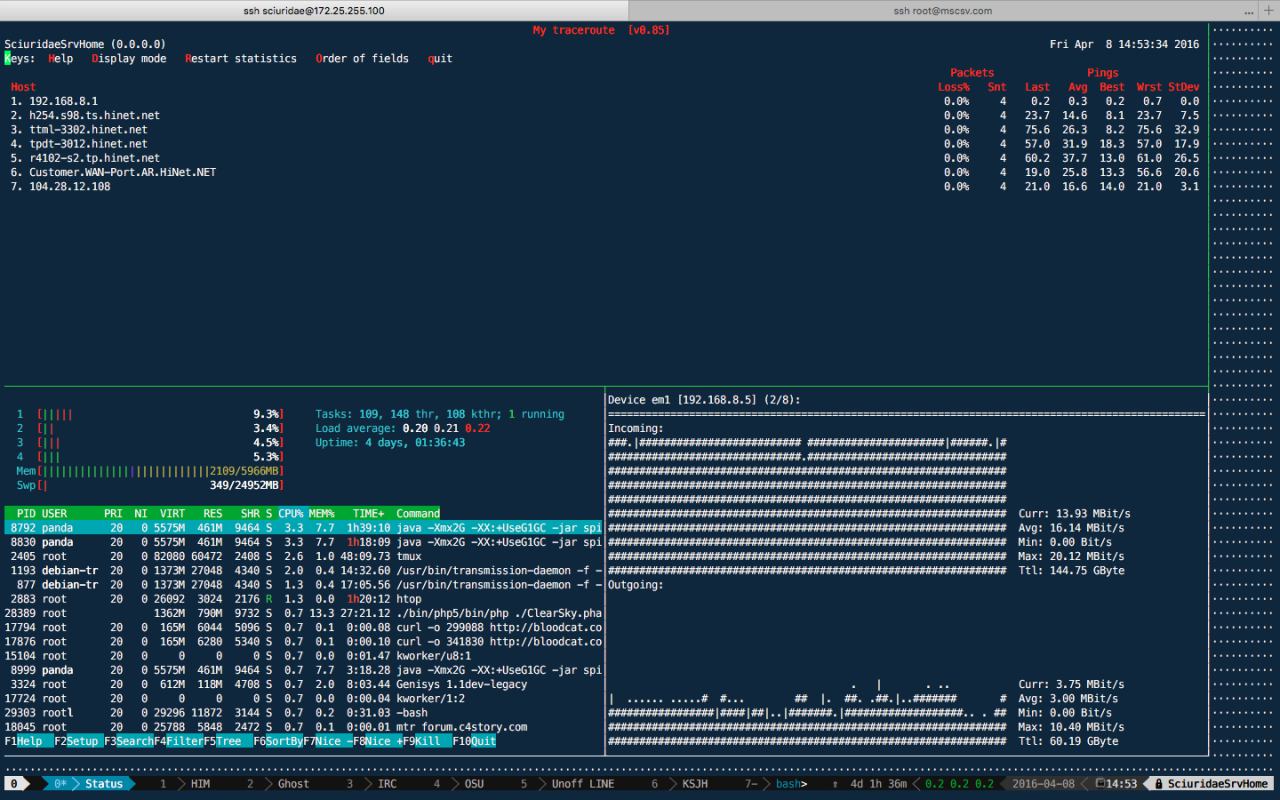Select the tmux process row PID 2405
1280x800 pixels.
[x=303, y=556]
